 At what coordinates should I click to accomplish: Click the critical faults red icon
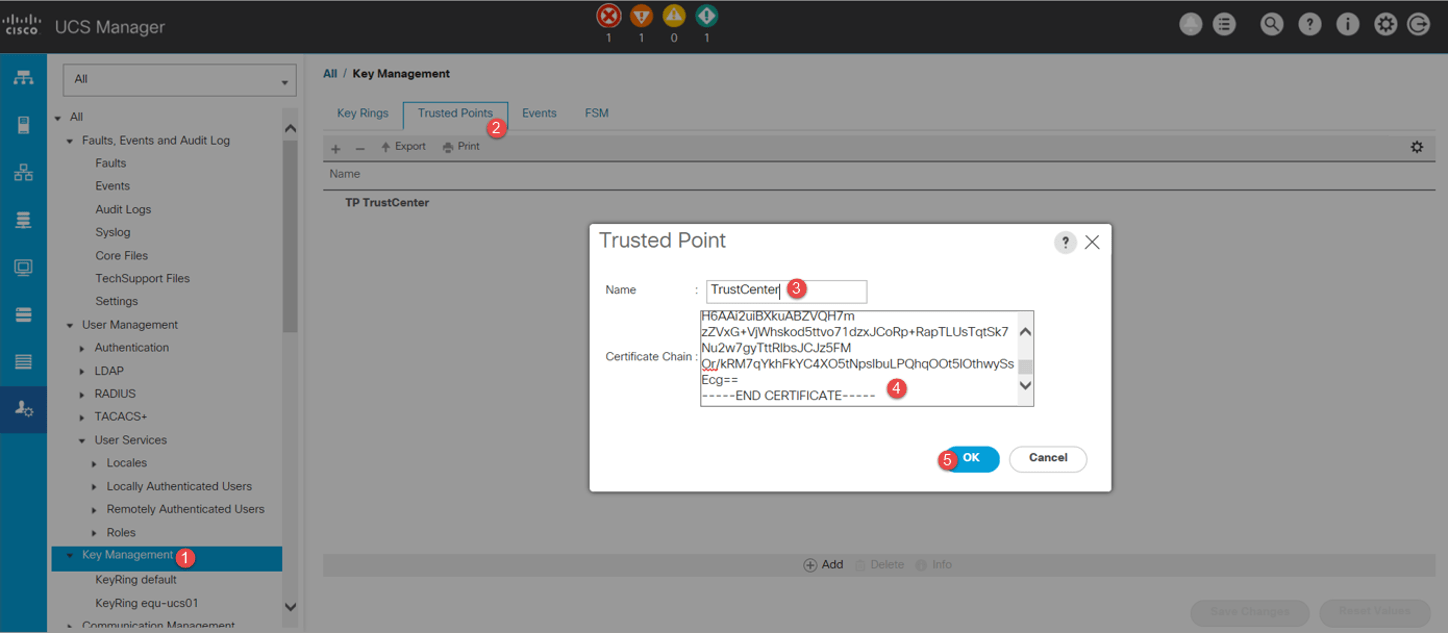608,16
